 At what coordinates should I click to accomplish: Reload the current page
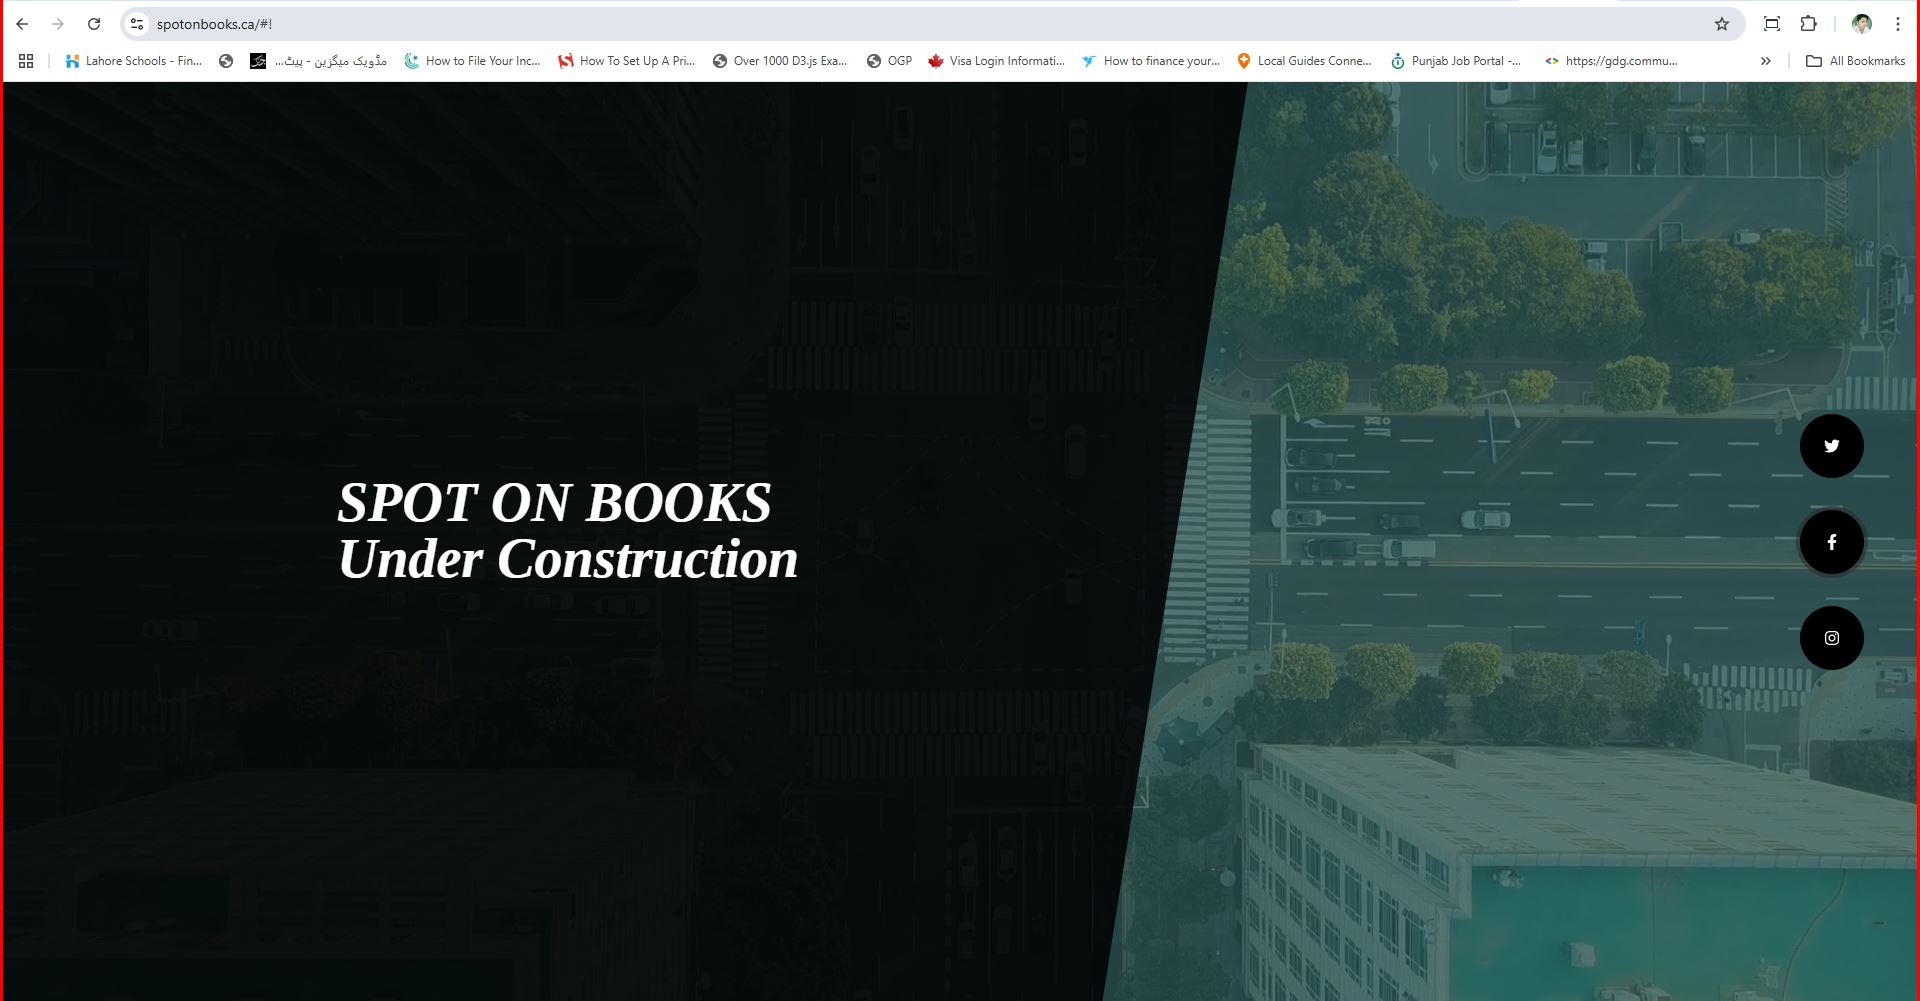tap(94, 24)
